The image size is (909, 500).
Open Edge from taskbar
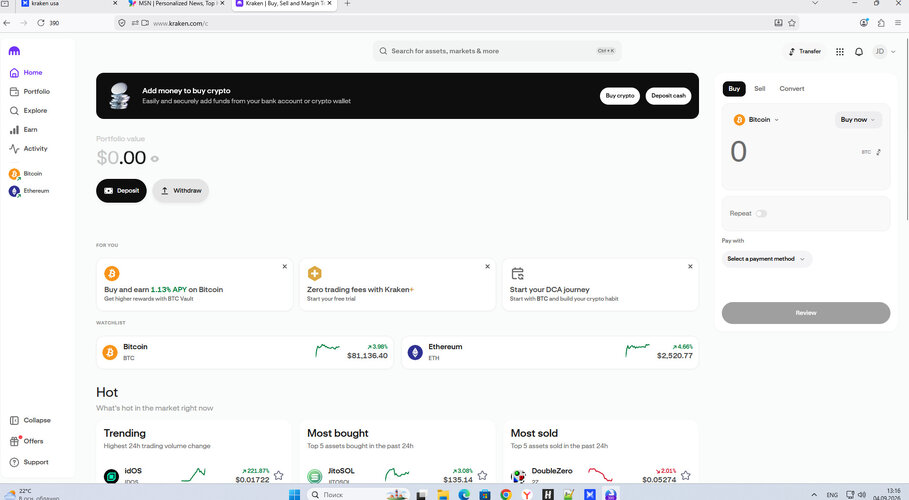[x=464, y=494]
